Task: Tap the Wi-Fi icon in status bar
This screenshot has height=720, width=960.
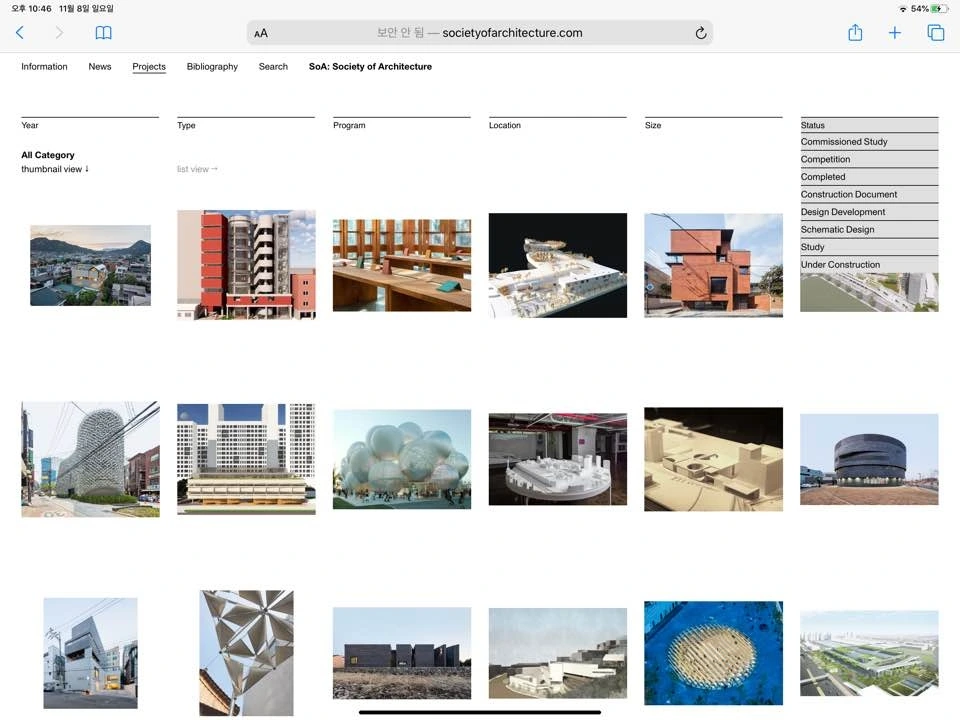Action: 903,9
